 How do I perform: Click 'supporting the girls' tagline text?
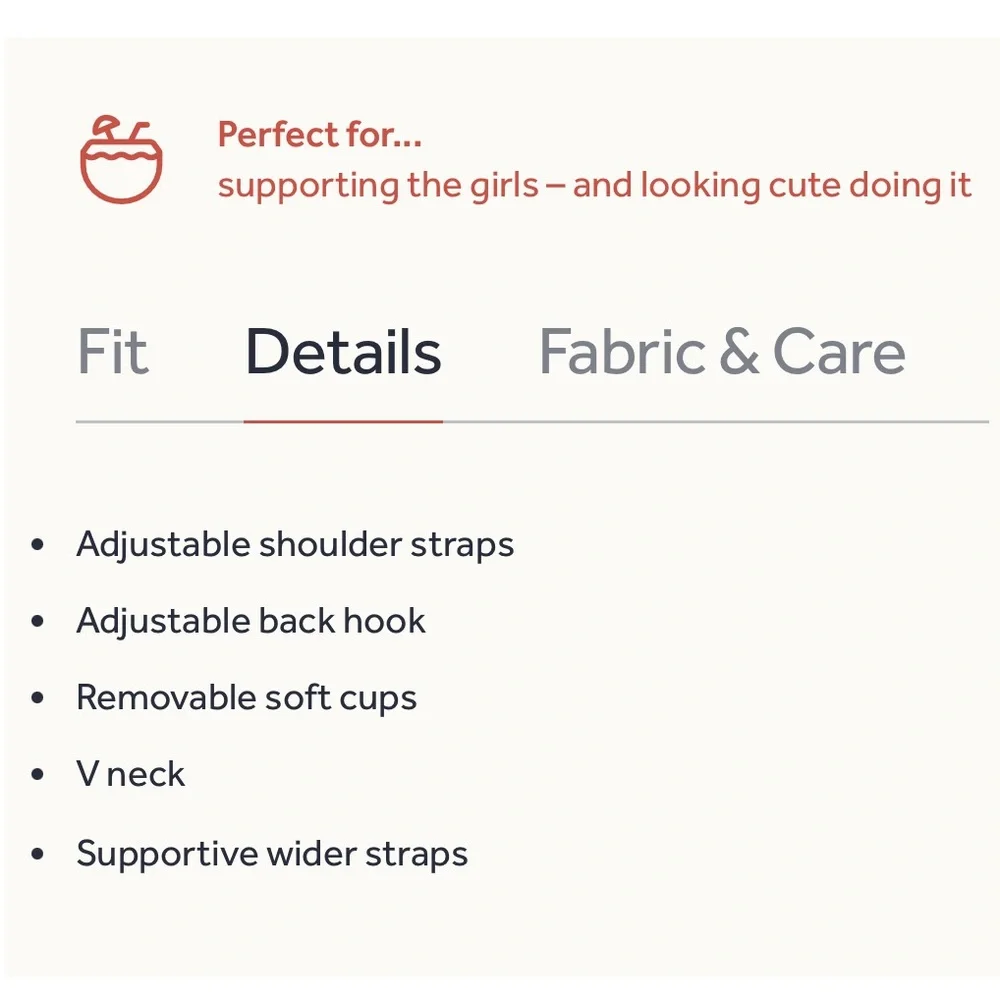point(378,186)
